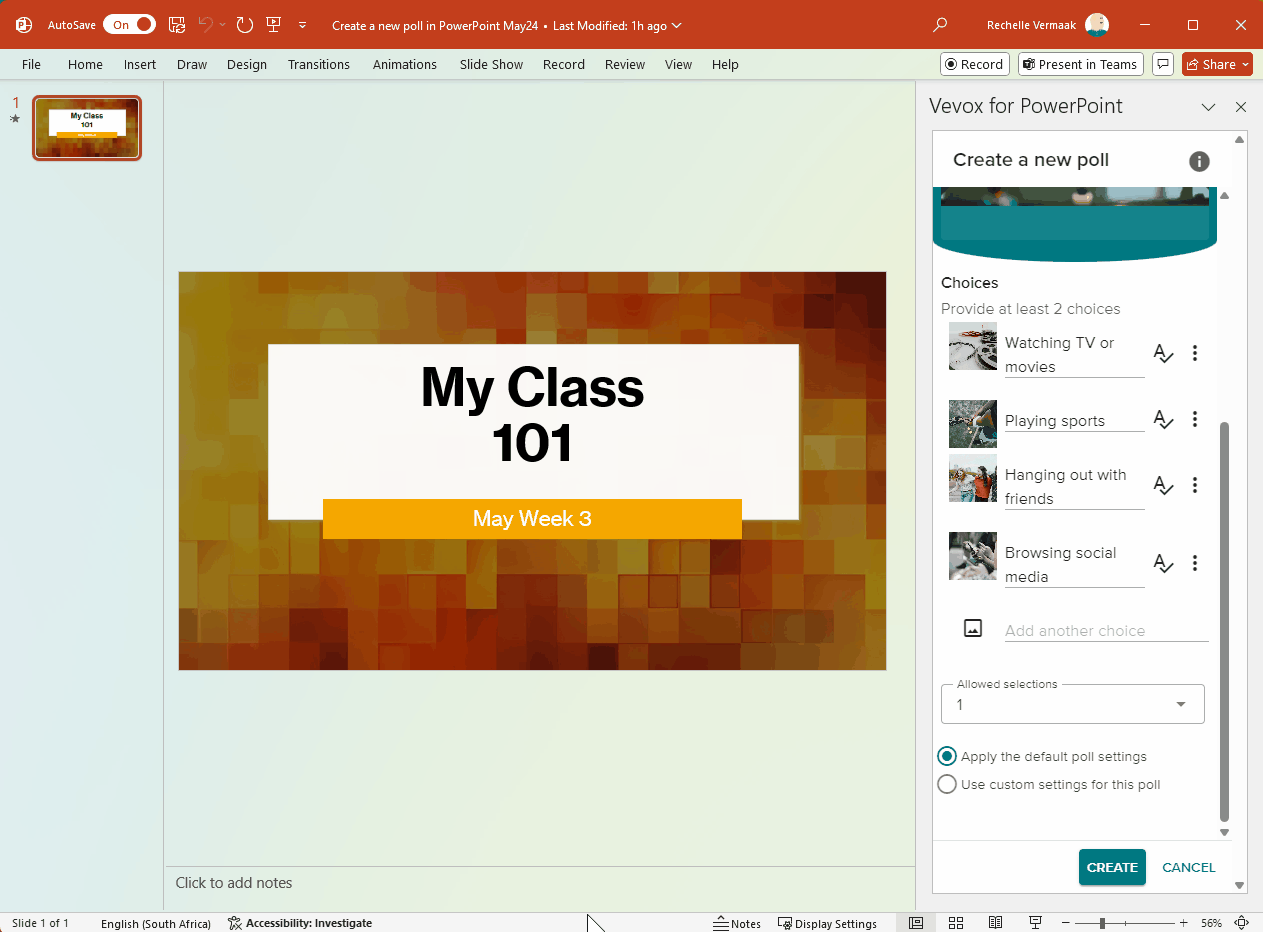Open the Review ribbon tab
Screen dimensions: 1263x932
624,63
